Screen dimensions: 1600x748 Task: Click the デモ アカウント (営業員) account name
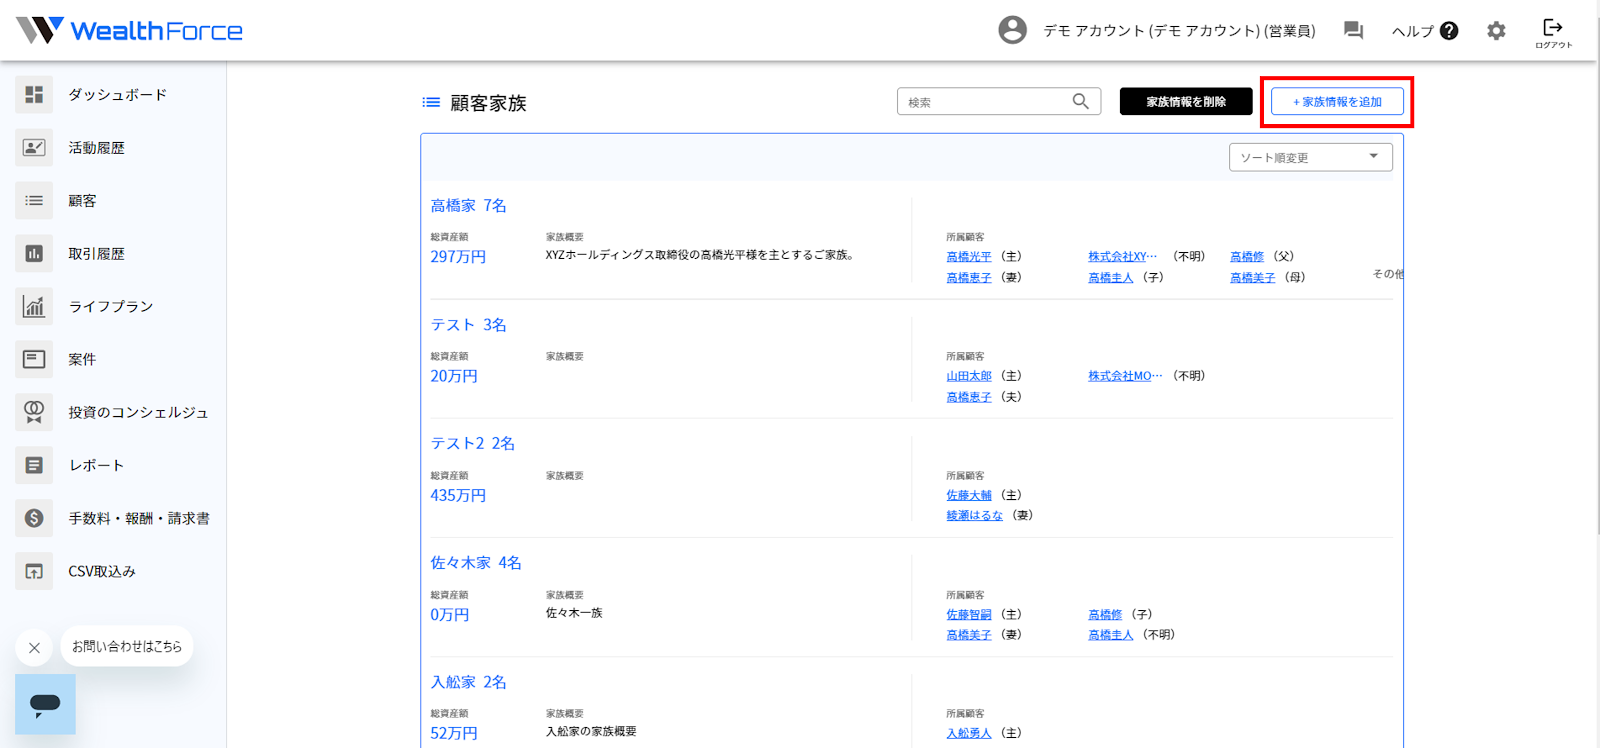click(1179, 31)
